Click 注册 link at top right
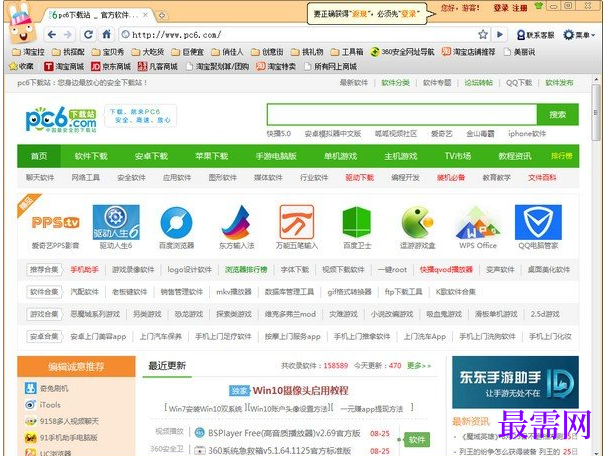This screenshot has height=456, width=610. [520, 8]
